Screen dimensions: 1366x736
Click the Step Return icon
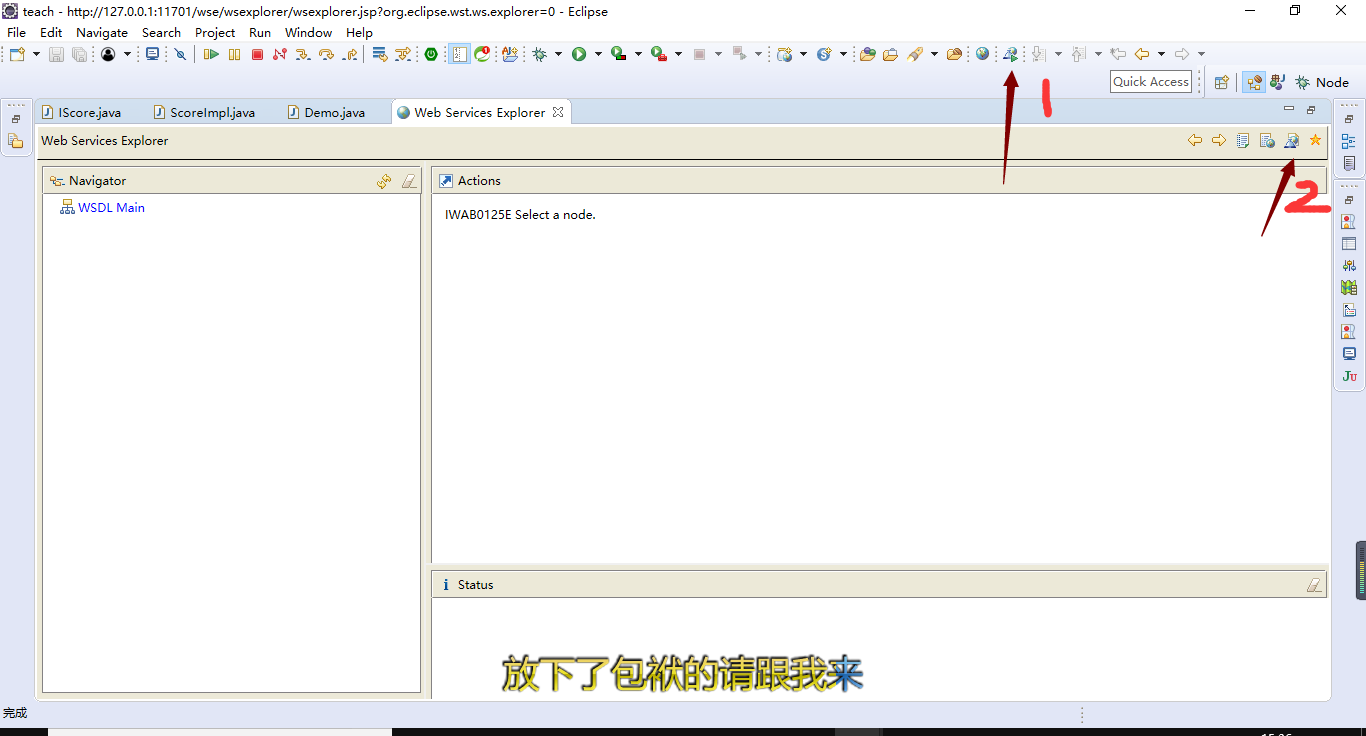click(x=350, y=54)
